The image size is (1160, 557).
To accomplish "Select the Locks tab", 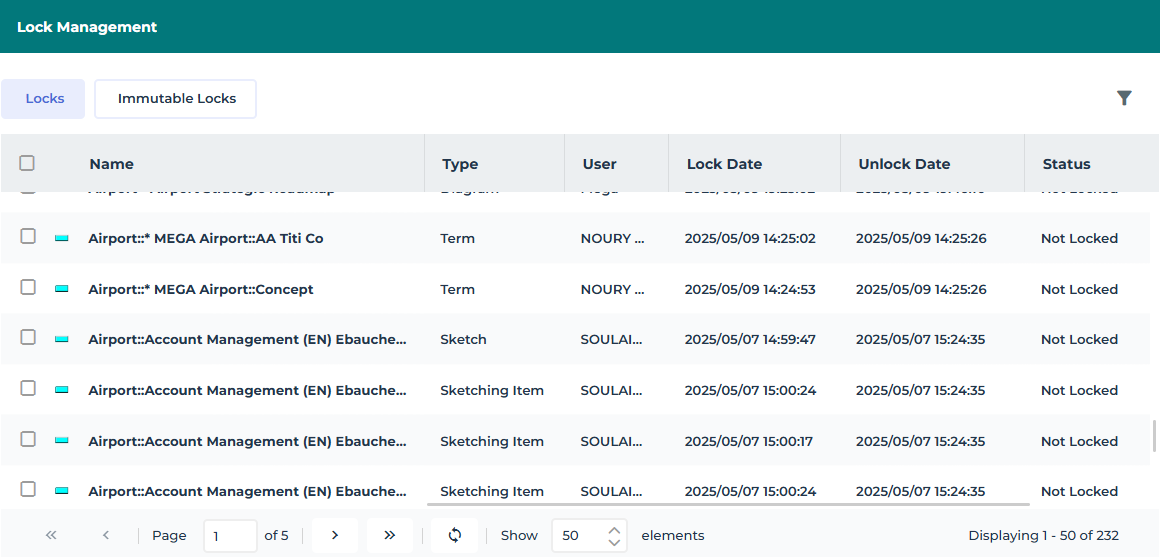I will point(44,99).
